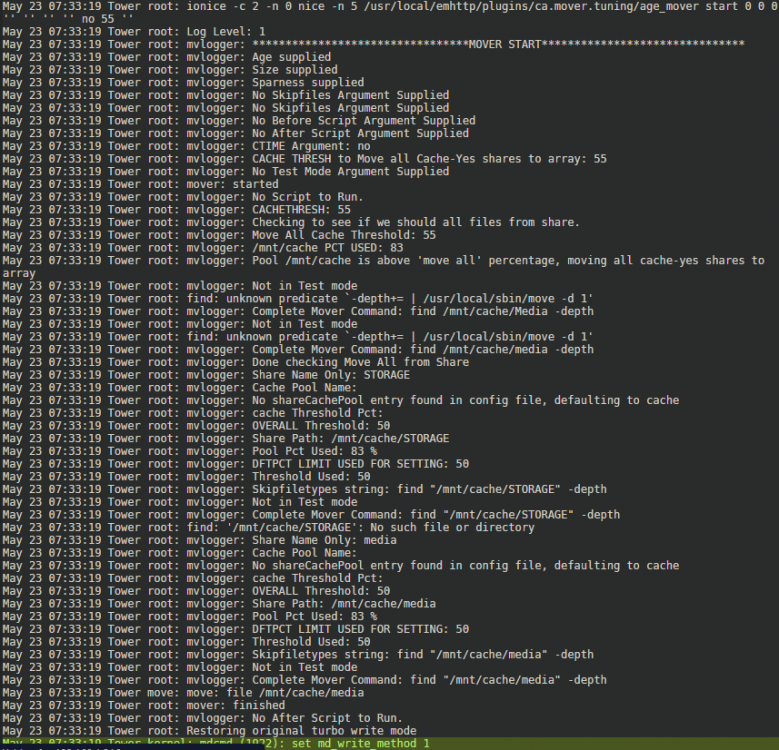
Task: Click 'move: file /mnt/cache/media' line
Action: coord(183,693)
